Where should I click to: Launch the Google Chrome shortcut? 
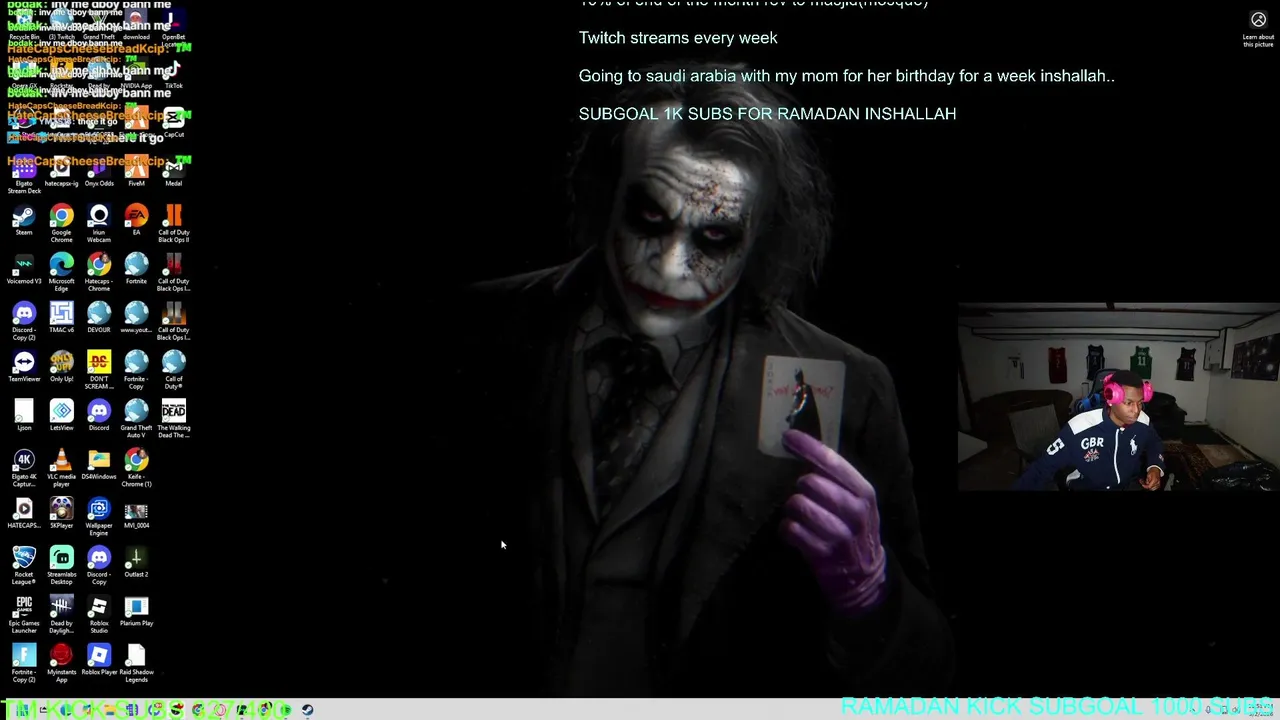pyautogui.click(x=62, y=223)
